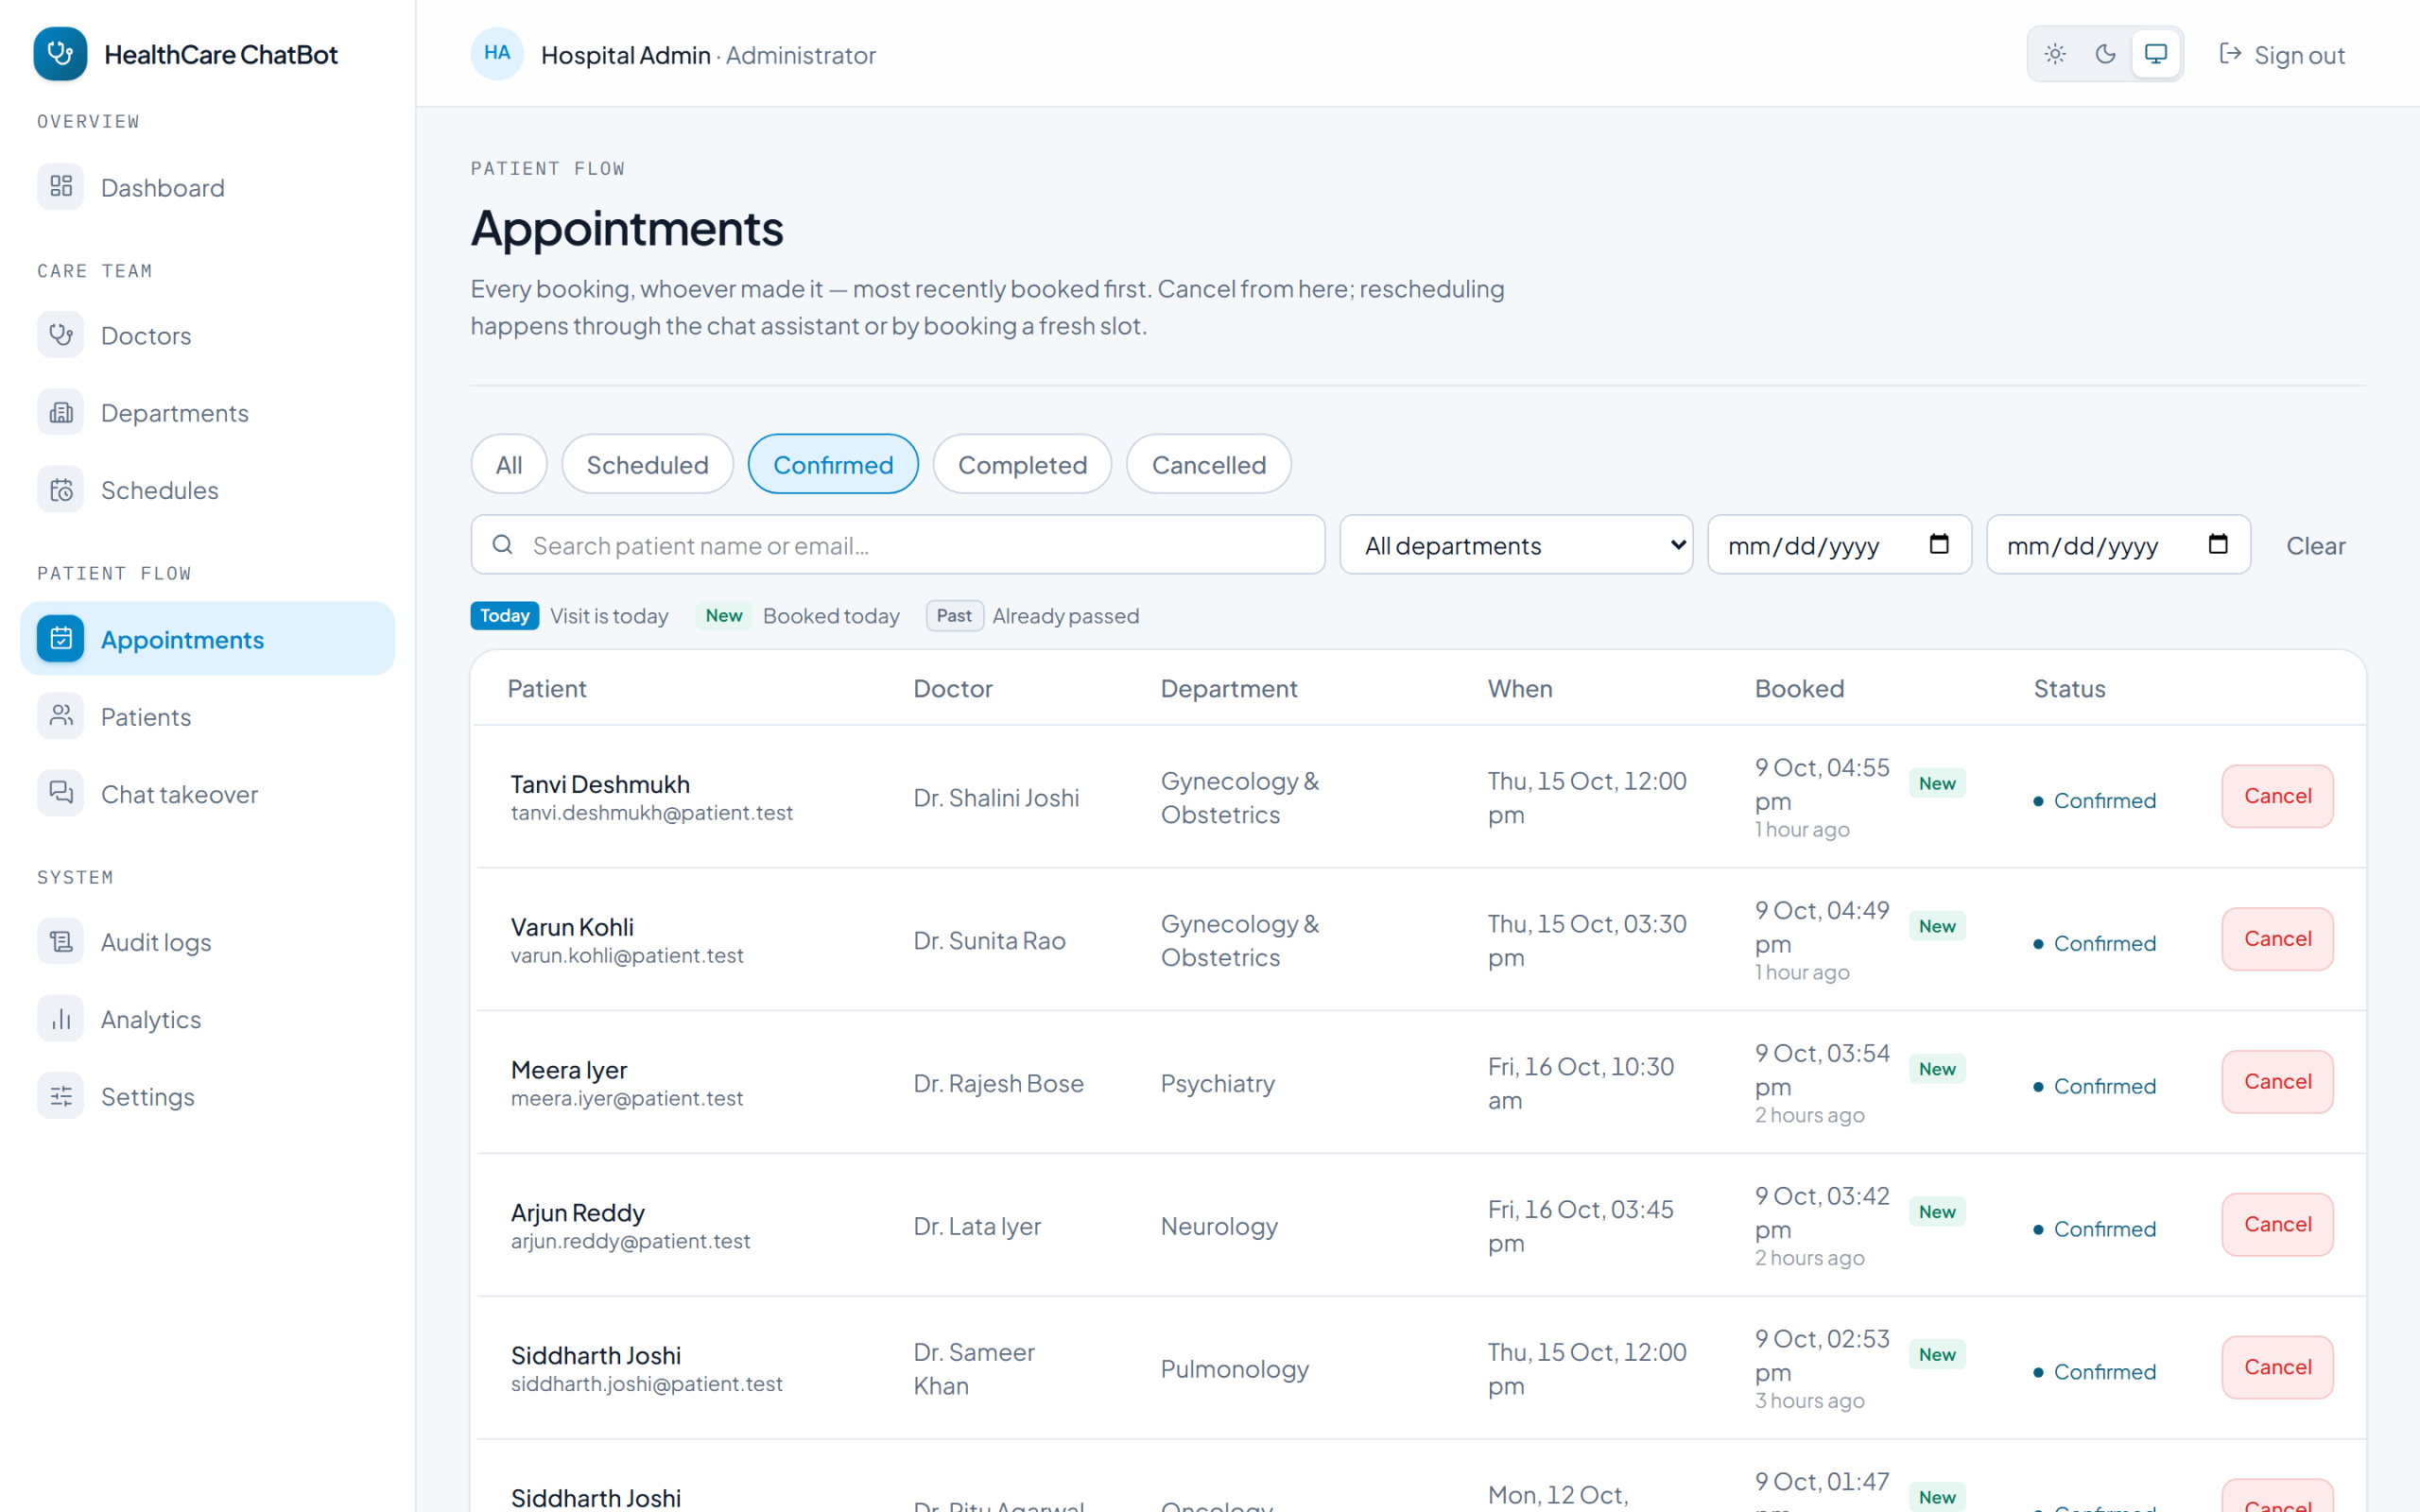The image size is (2420, 1512).
Task: Switch to light theme sun toggle
Action: pos(2055,54)
